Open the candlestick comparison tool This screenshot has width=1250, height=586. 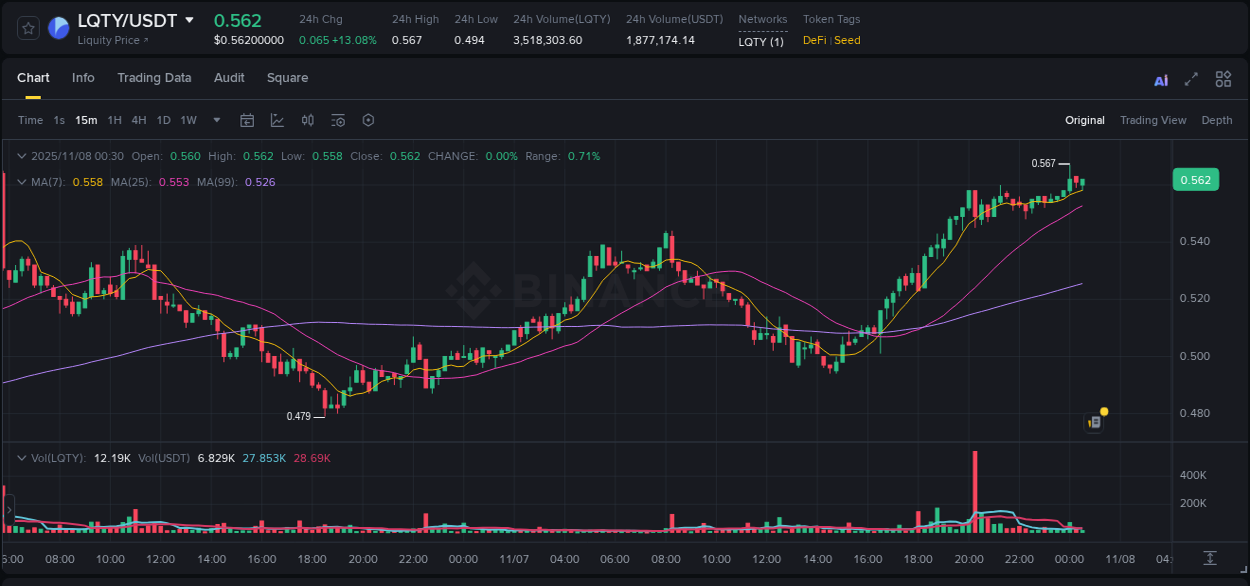tap(307, 120)
